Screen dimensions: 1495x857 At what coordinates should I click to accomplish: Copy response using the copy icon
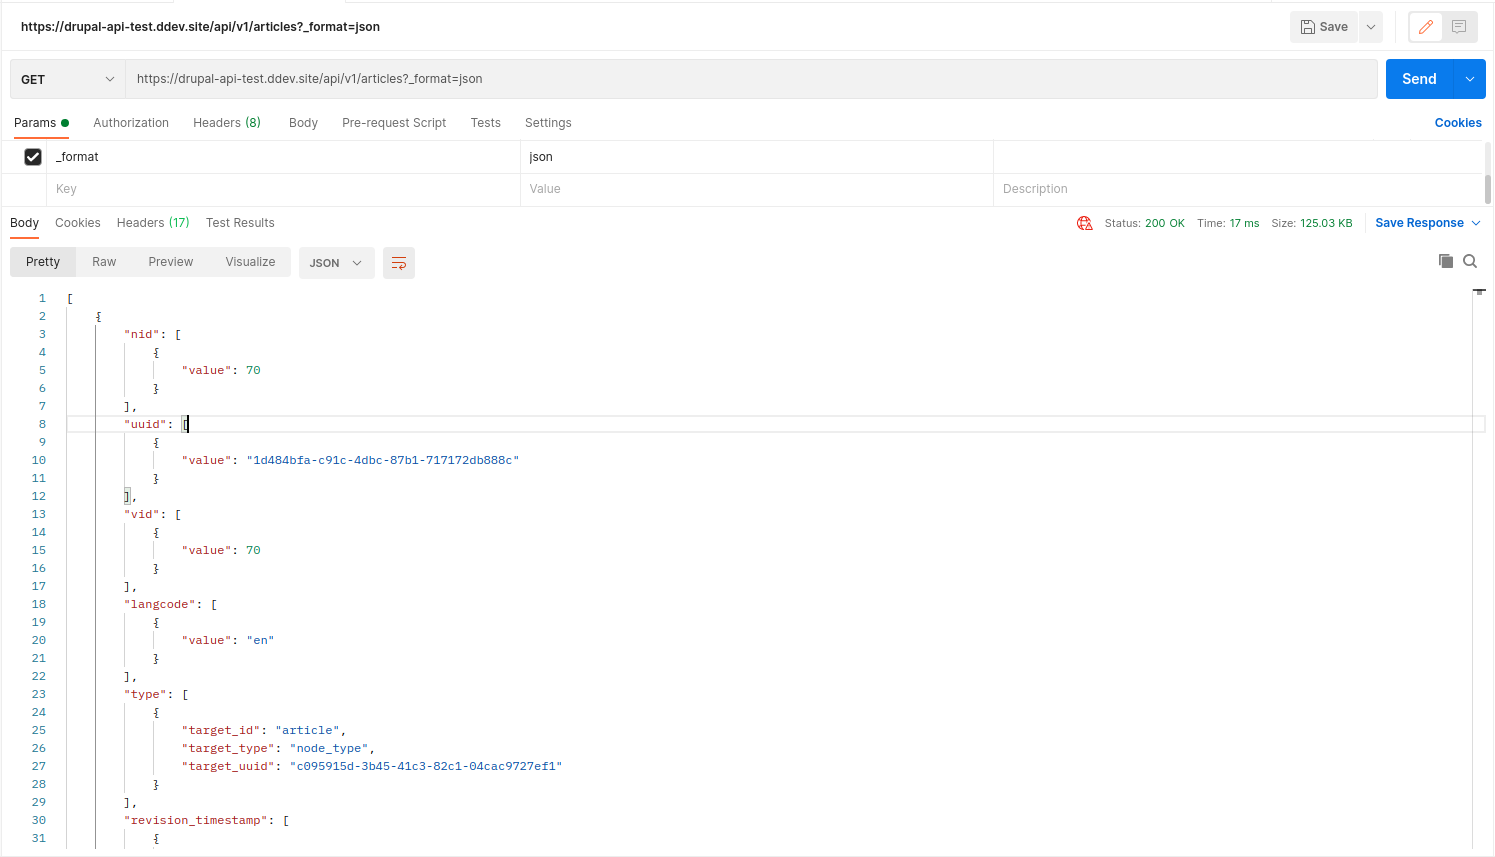coord(1446,261)
